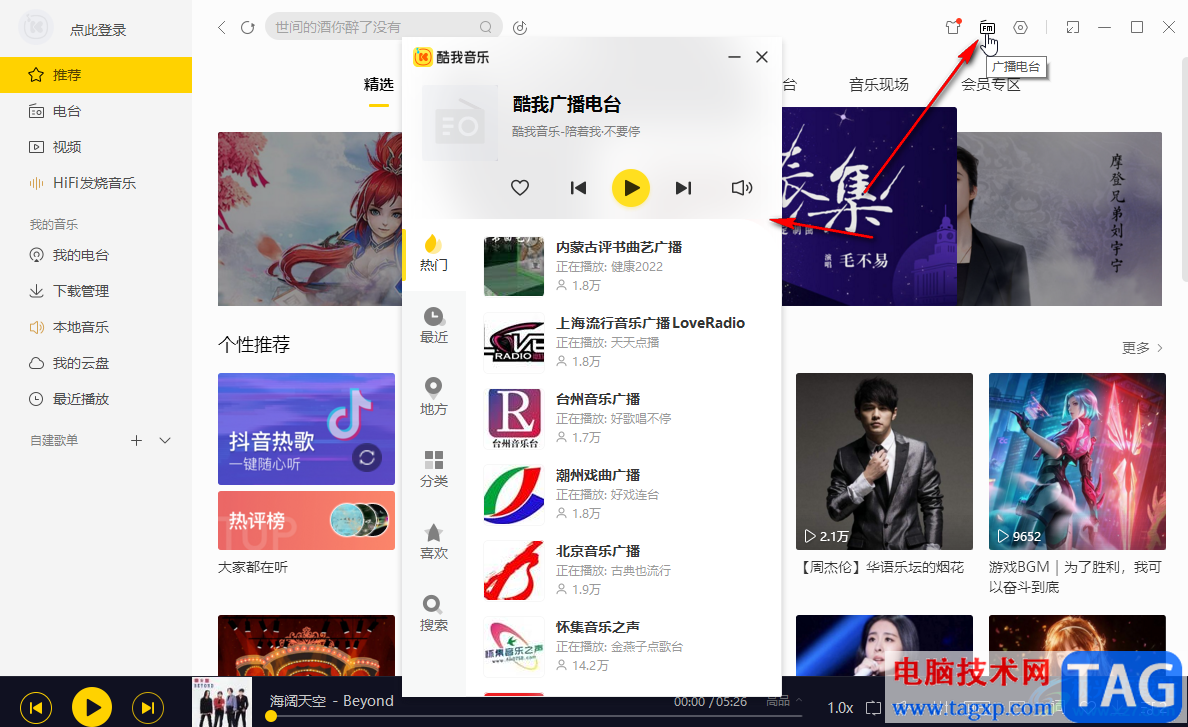Viewport: 1188px width, 727px height.
Task: Switch to the 精选 tab
Action: click(x=379, y=84)
